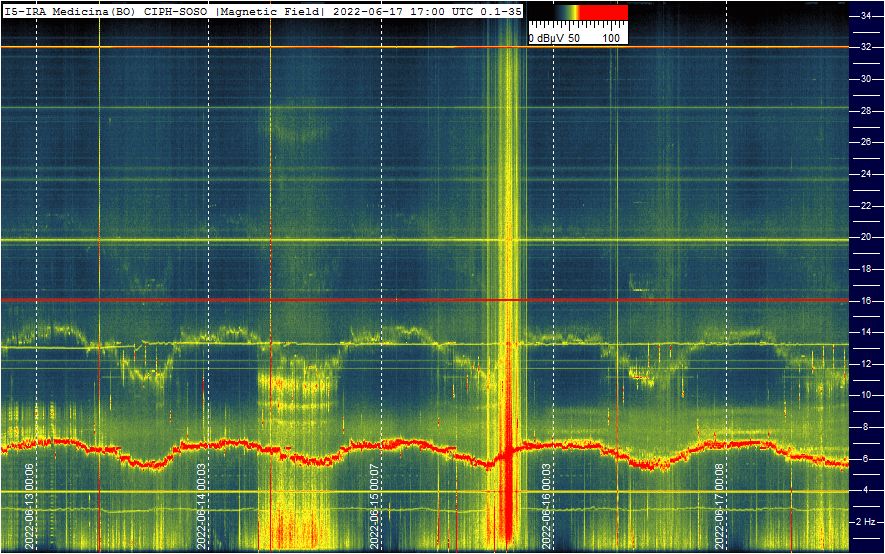
Task: Select the 8 tick on the frequency axis
Action: click(868, 427)
